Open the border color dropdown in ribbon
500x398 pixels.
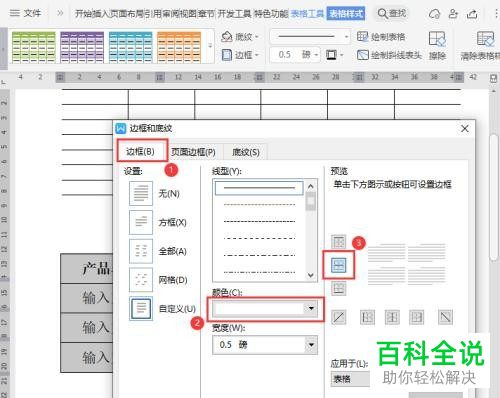coord(334,55)
